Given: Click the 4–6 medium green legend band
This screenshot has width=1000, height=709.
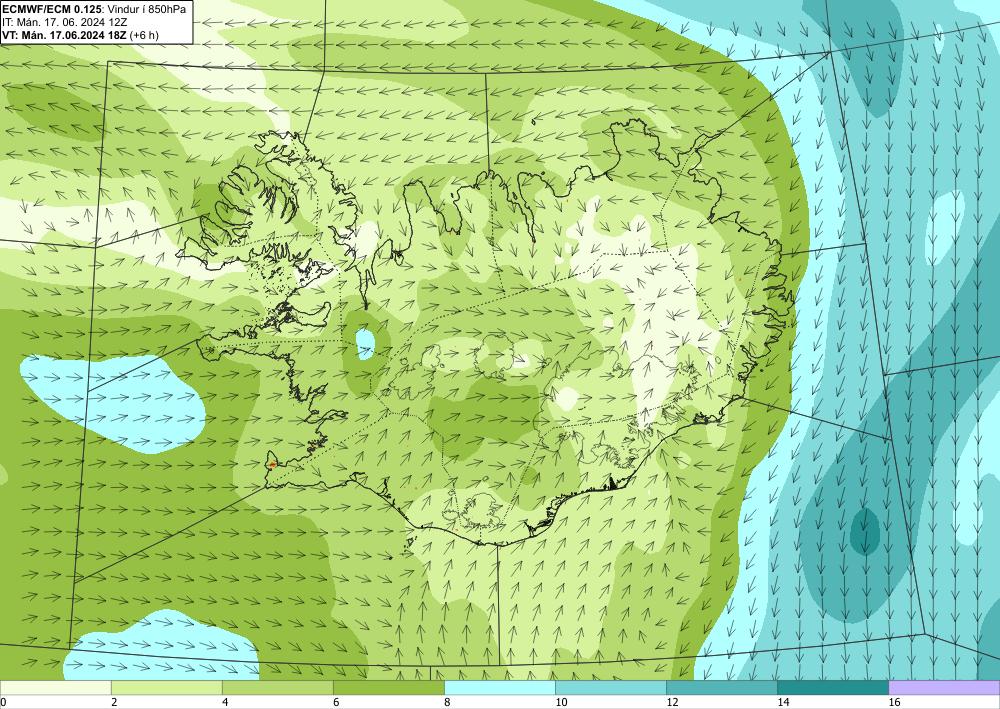Looking at the screenshot, I should [277, 687].
